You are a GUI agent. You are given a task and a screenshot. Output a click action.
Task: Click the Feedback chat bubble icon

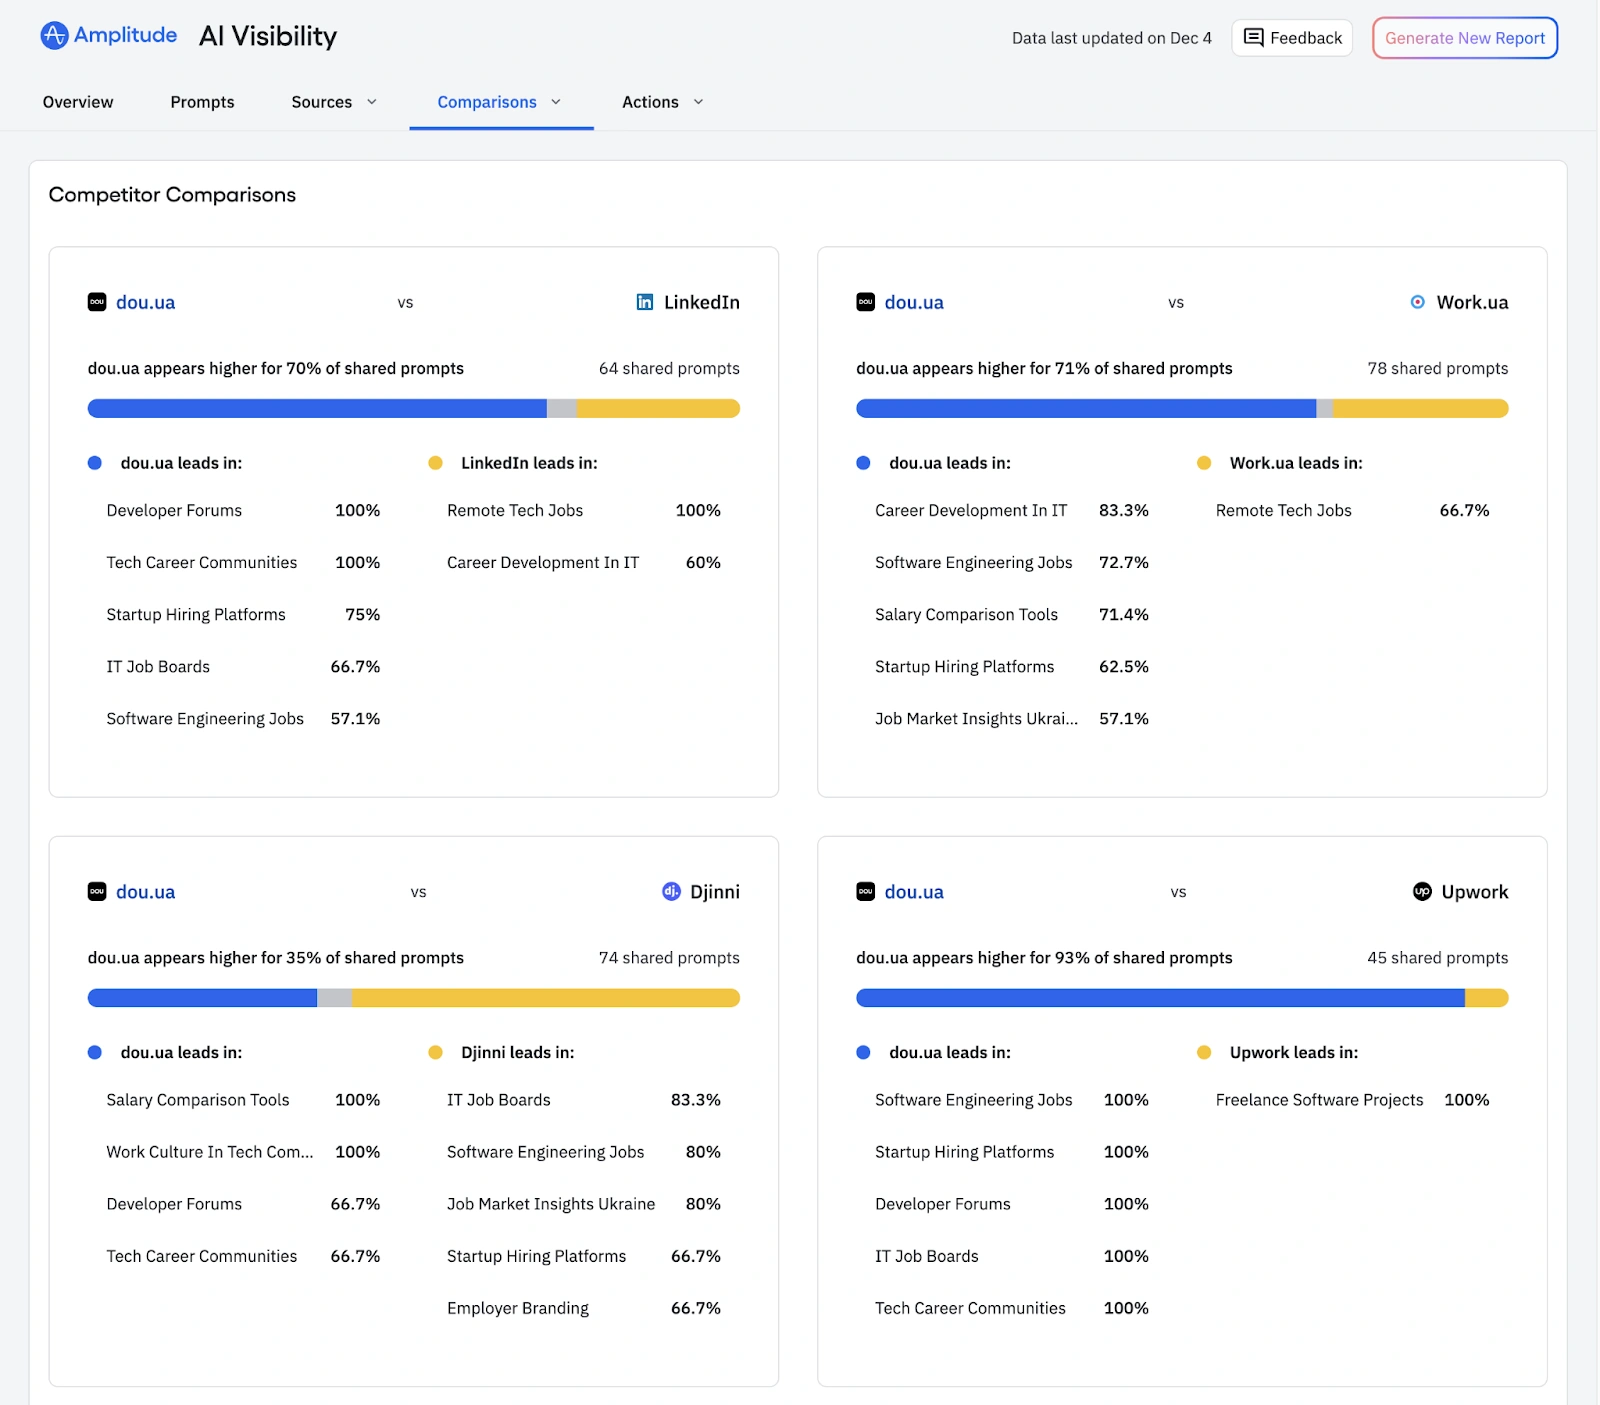coord(1253,38)
